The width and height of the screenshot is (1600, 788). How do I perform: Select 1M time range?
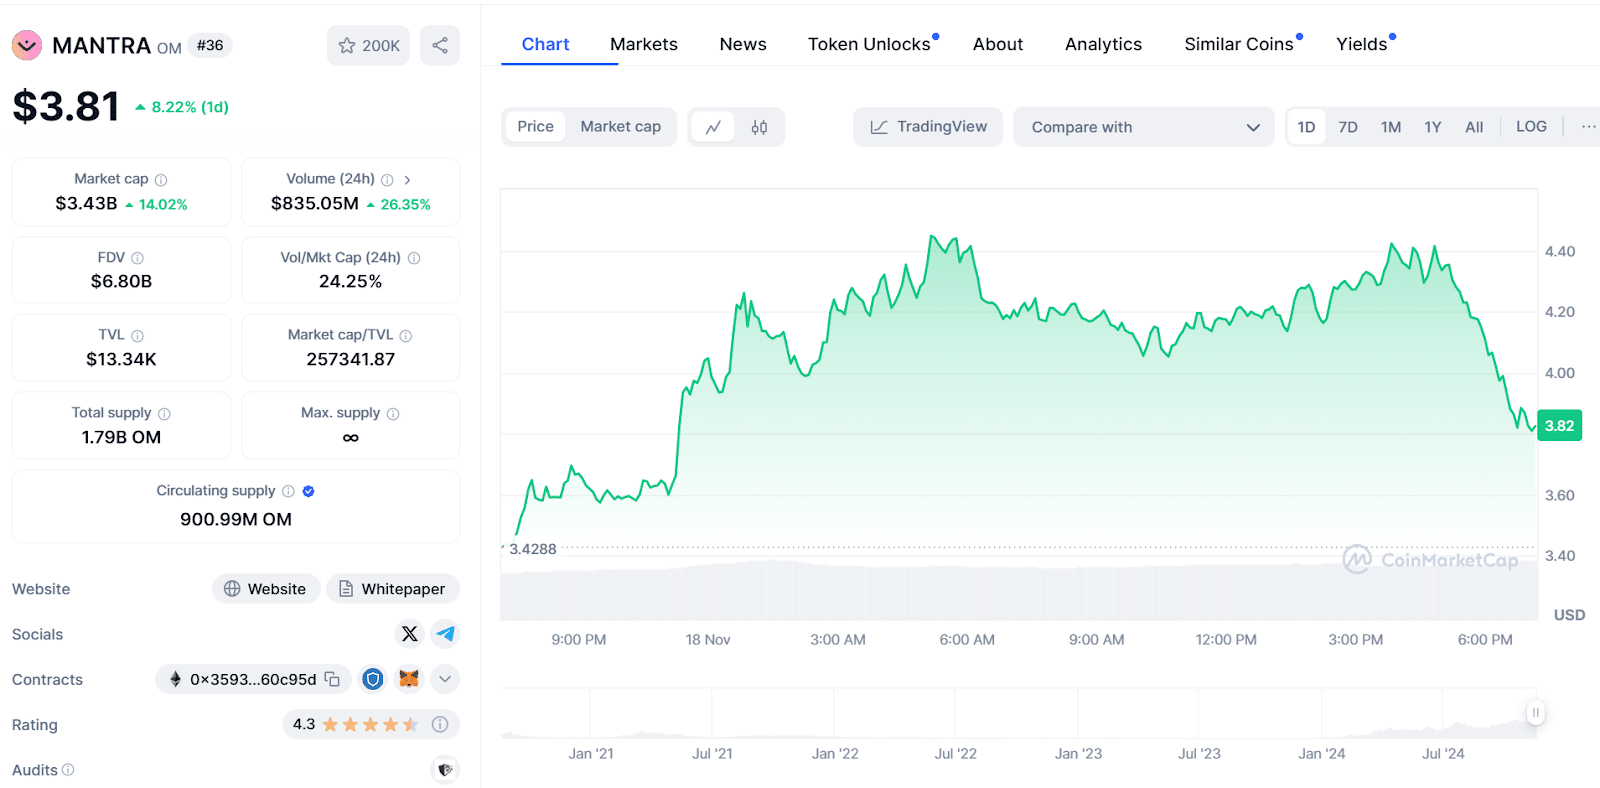click(x=1391, y=127)
